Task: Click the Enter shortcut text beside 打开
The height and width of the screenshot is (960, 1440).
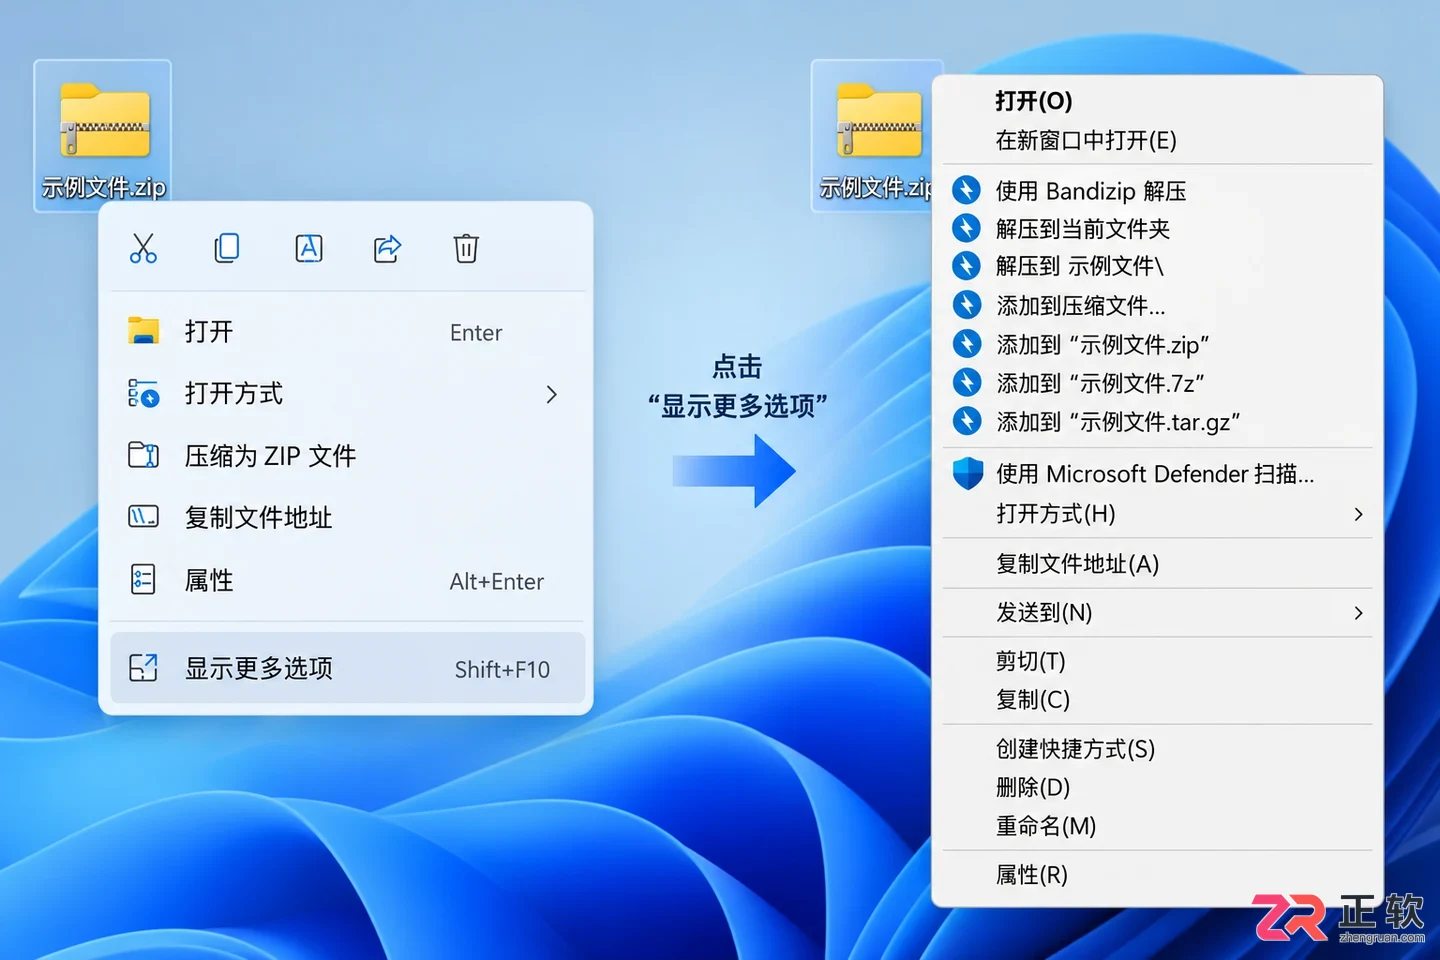Action: 476,333
